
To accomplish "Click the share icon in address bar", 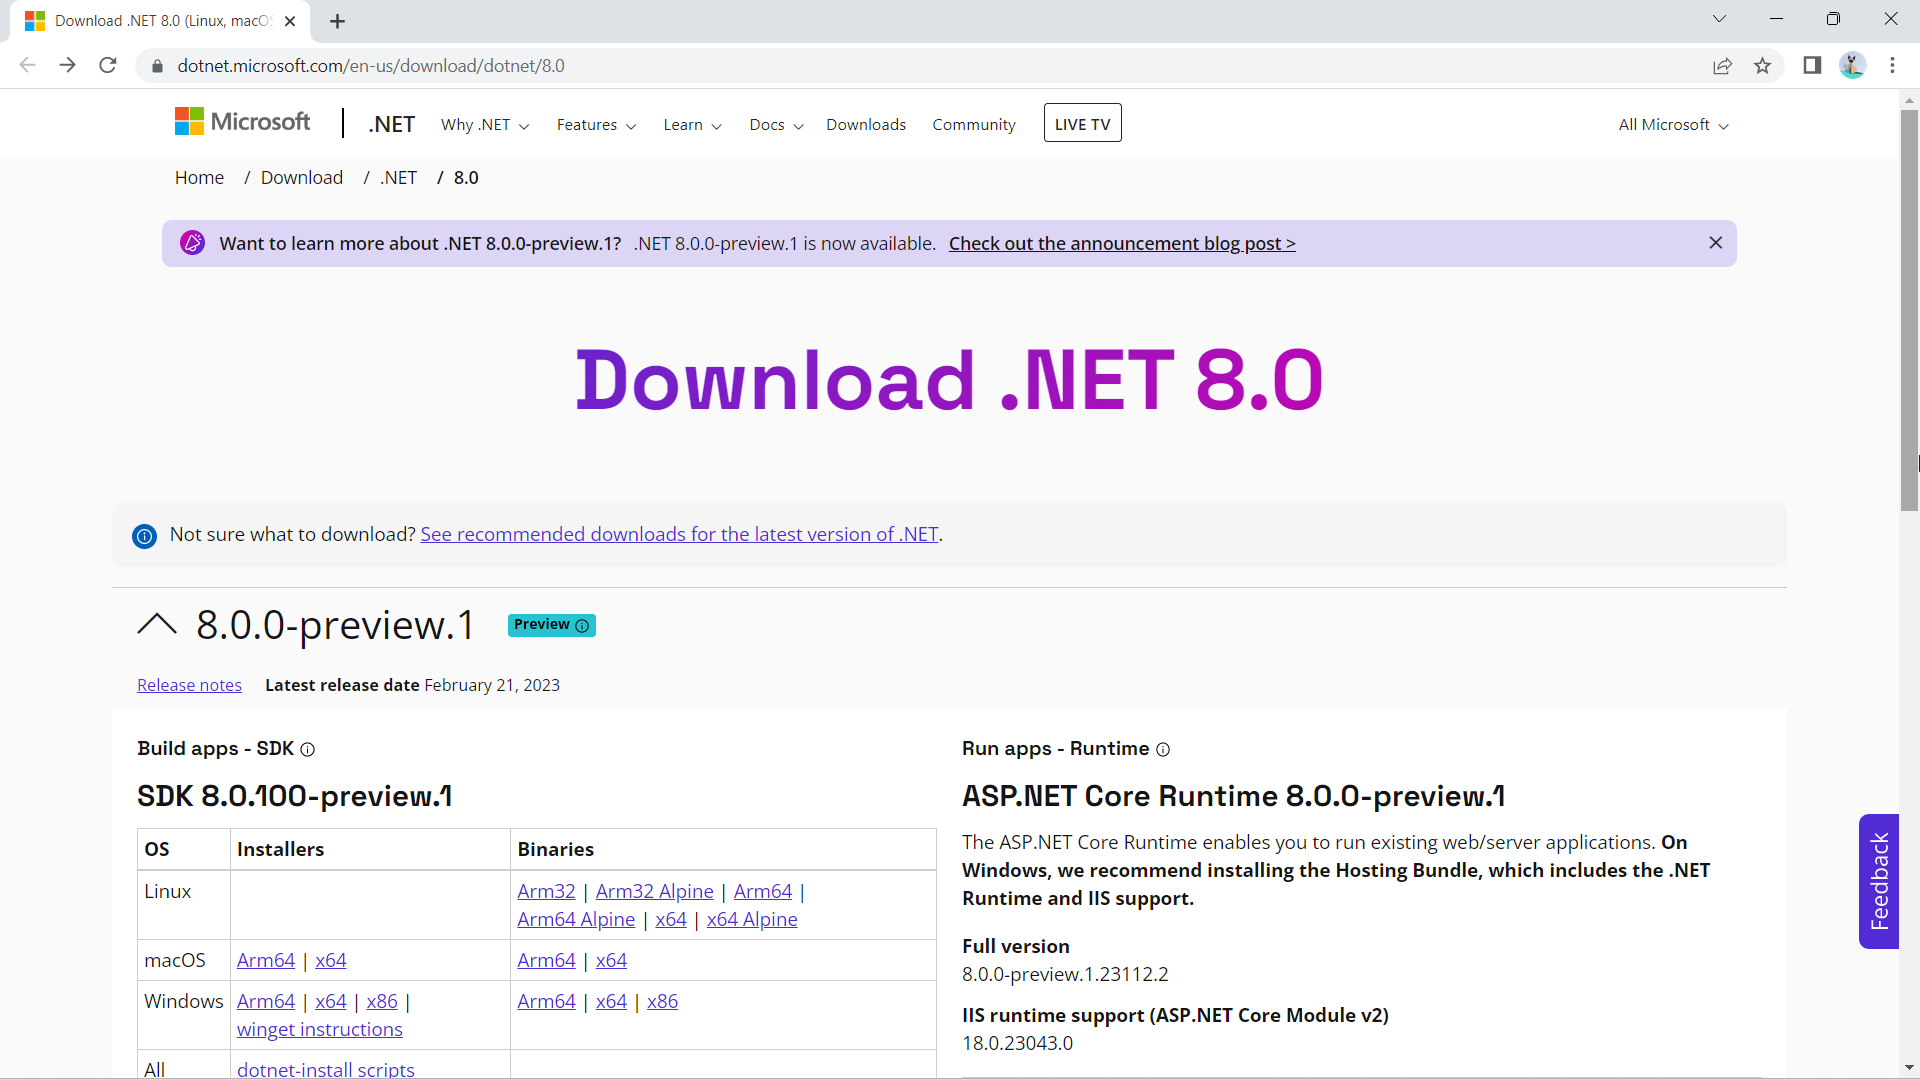I will pos(1723,65).
